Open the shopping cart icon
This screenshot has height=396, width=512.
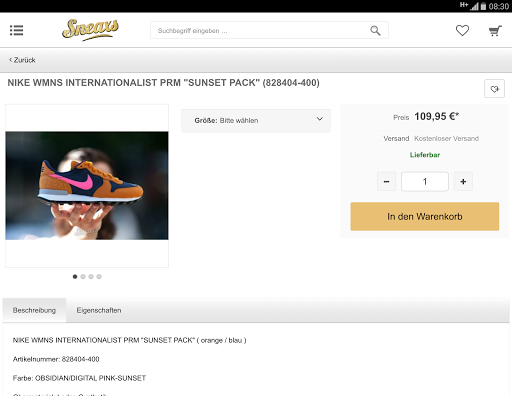coord(495,31)
